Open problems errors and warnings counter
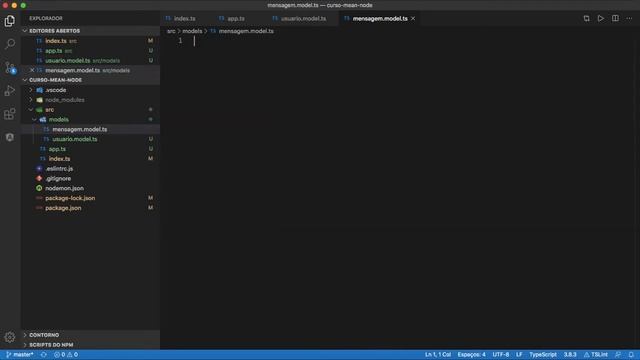The width and height of the screenshot is (640, 360). 66,355
